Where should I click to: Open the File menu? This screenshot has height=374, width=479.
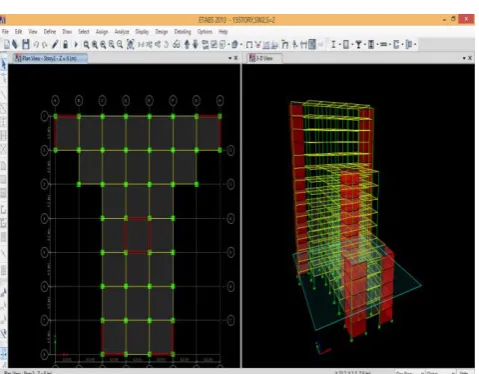coord(5,32)
